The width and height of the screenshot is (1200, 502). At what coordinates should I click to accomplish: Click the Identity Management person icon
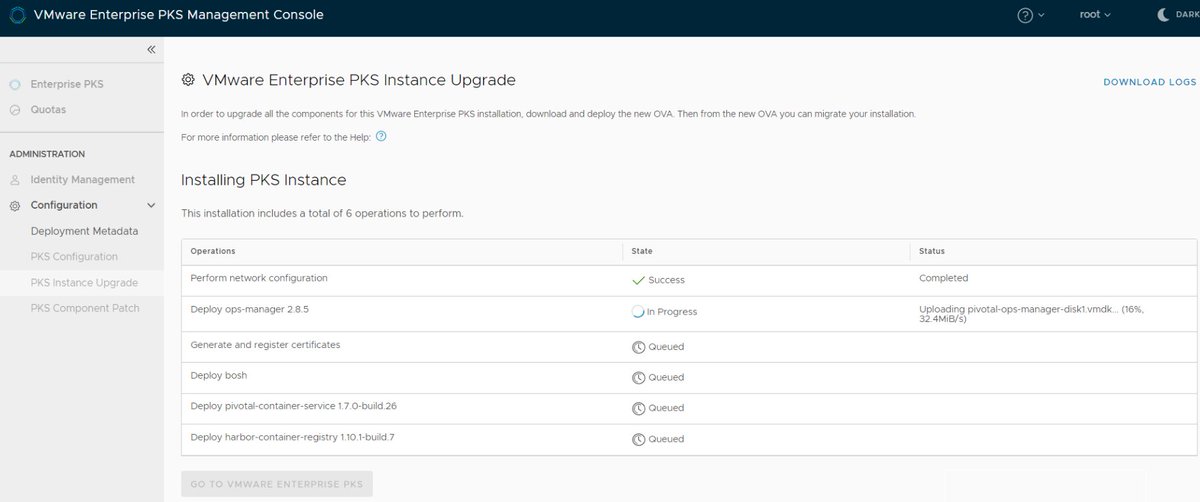pos(14,180)
